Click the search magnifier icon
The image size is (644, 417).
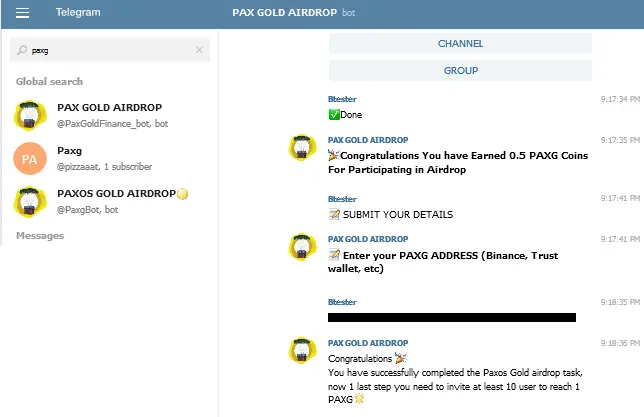[22, 50]
